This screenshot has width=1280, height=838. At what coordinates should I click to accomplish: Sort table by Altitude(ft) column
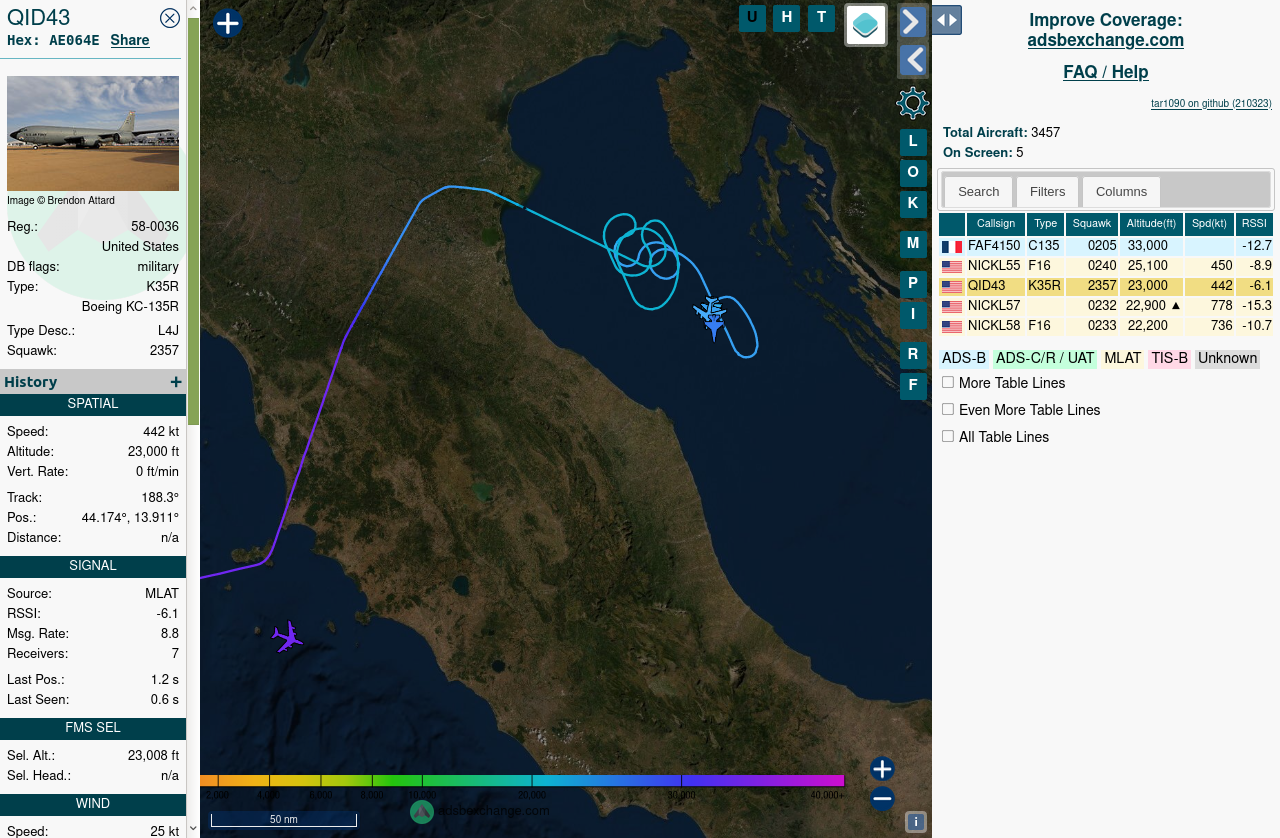(1151, 224)
